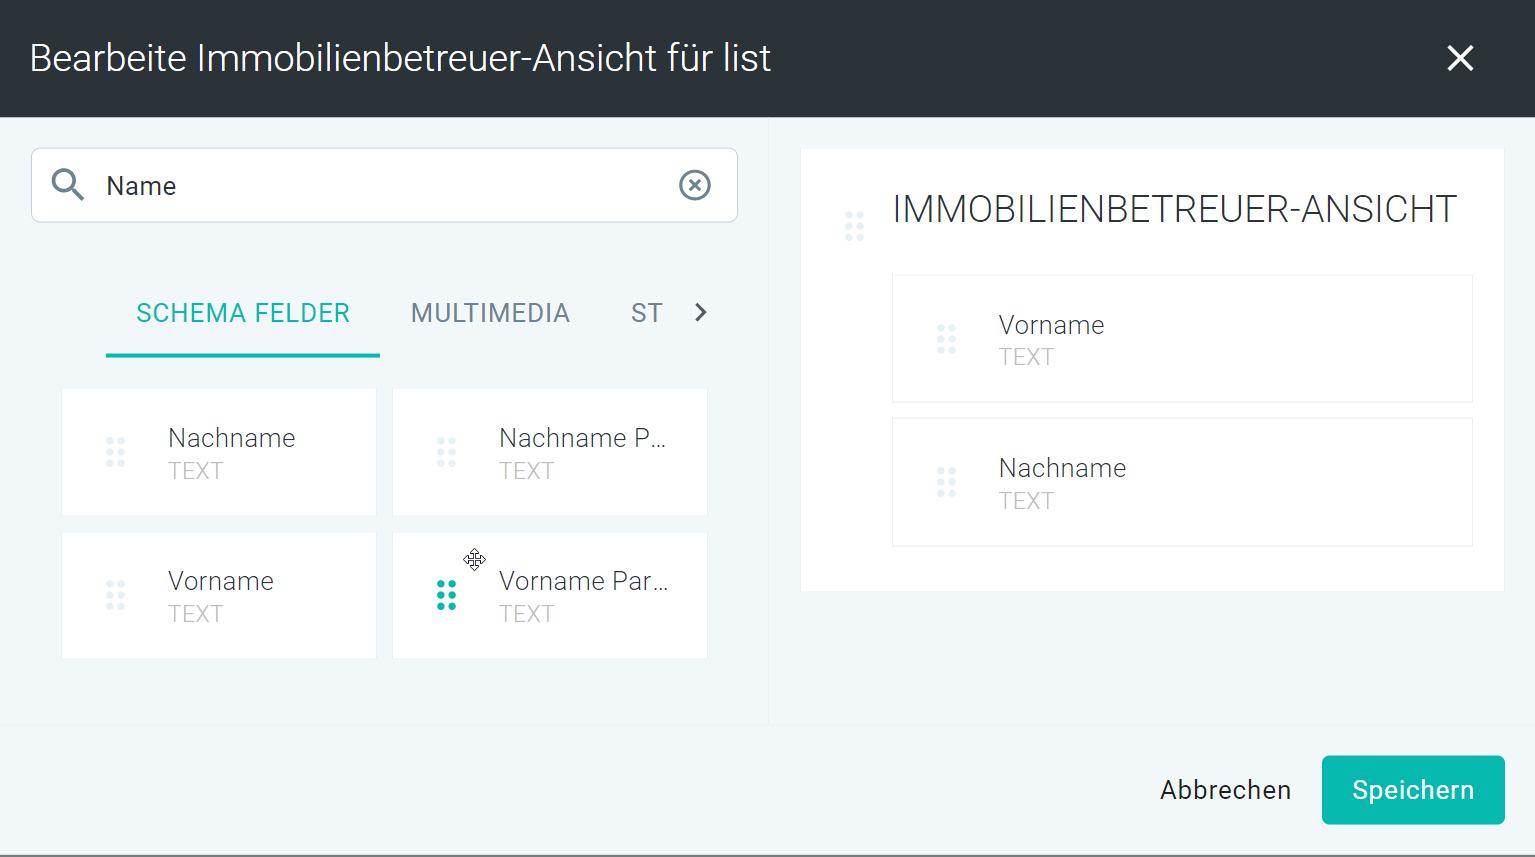Switch to the SCHEMA FELDER tab

coord(243,313)
